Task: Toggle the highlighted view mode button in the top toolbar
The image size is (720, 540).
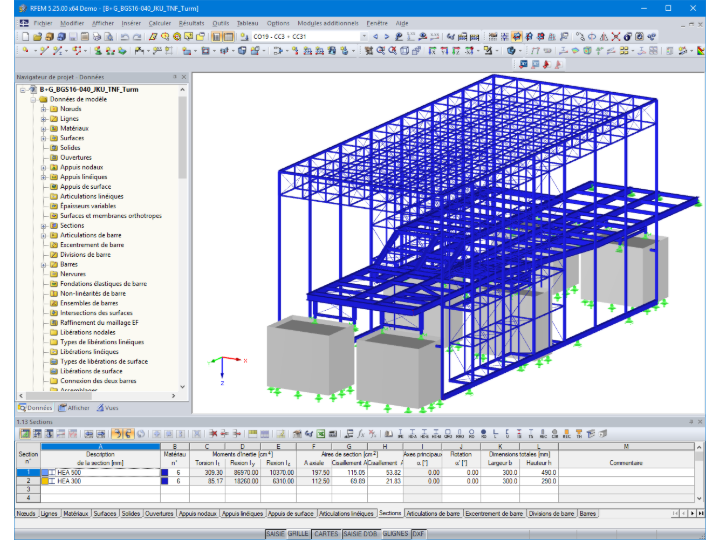Action: point(517,37)
